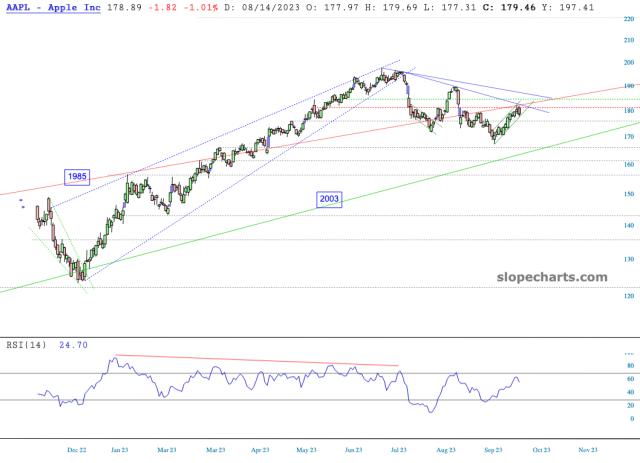The height and width of the screenshot is (463, 640).
Task: Click the Dec 22 date label
Action: (77, 450)
